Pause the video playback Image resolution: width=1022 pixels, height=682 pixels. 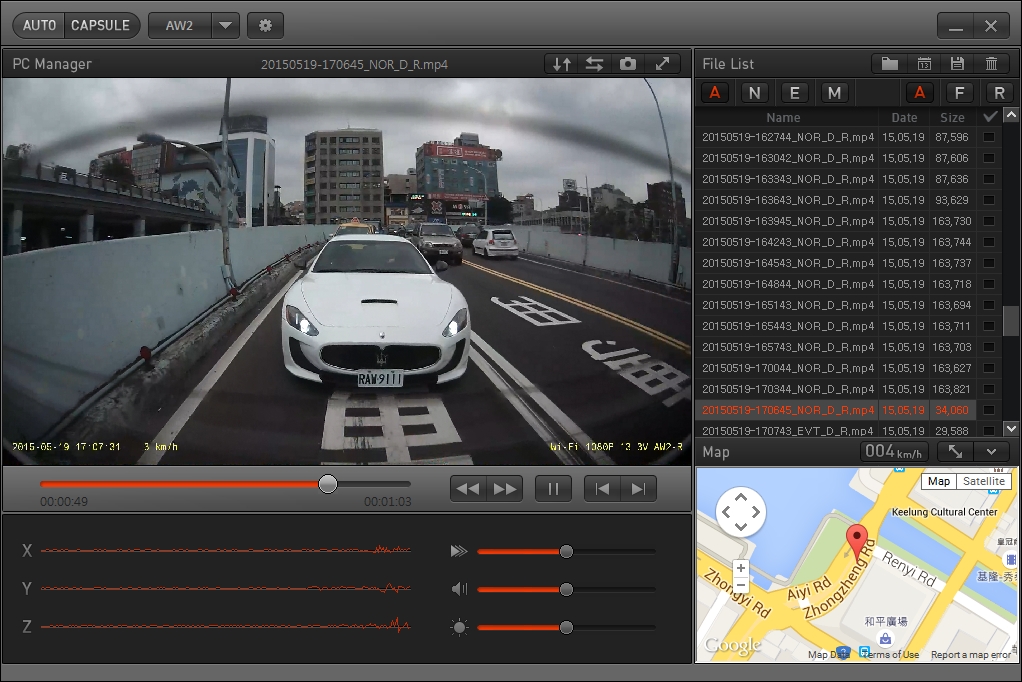[553, 489]
